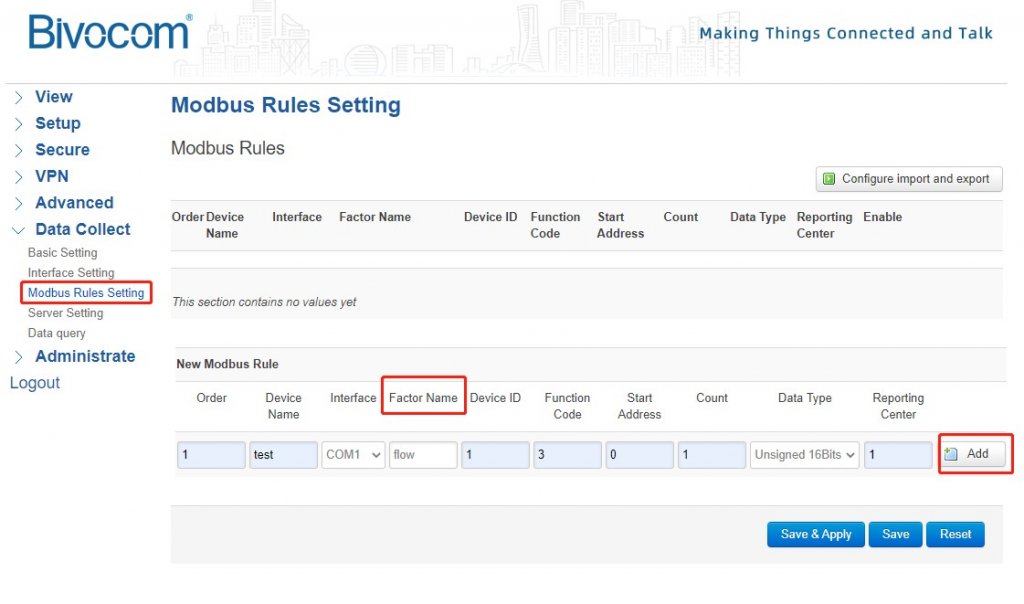The height and width of the screenshot is (604, 1024).
Task: Open the Unsigned 16Bits data type dropdown
Action: pyautogui.click(x=803, y=454)
